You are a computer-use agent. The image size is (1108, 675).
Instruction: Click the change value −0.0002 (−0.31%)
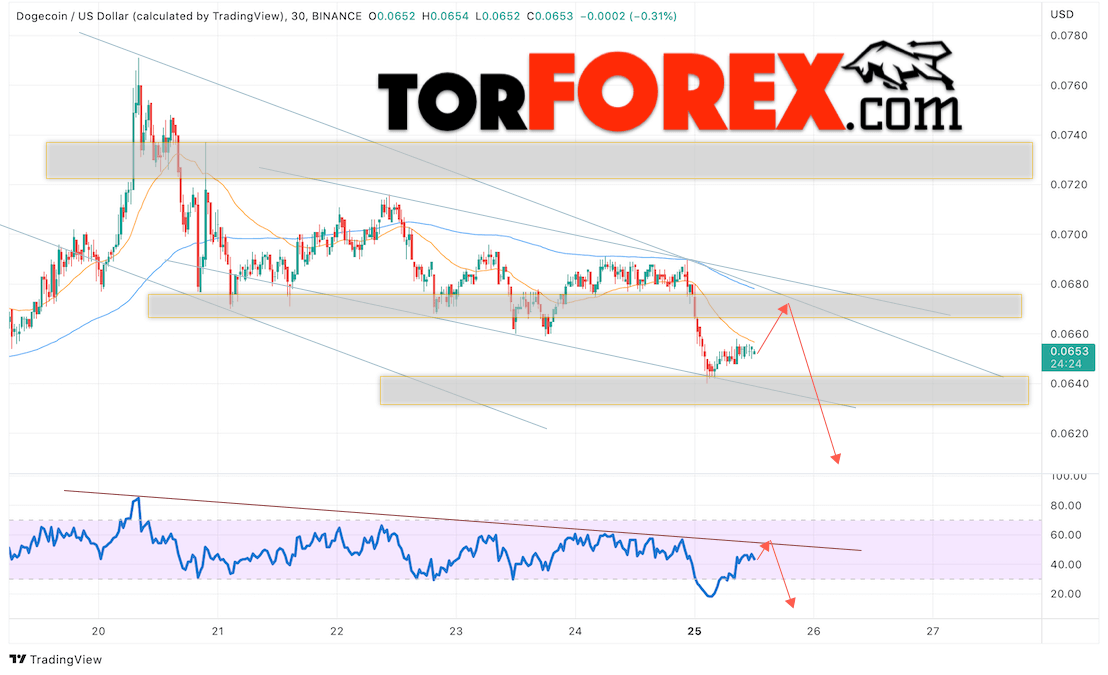pyautogui.click(x=628, y=16)
